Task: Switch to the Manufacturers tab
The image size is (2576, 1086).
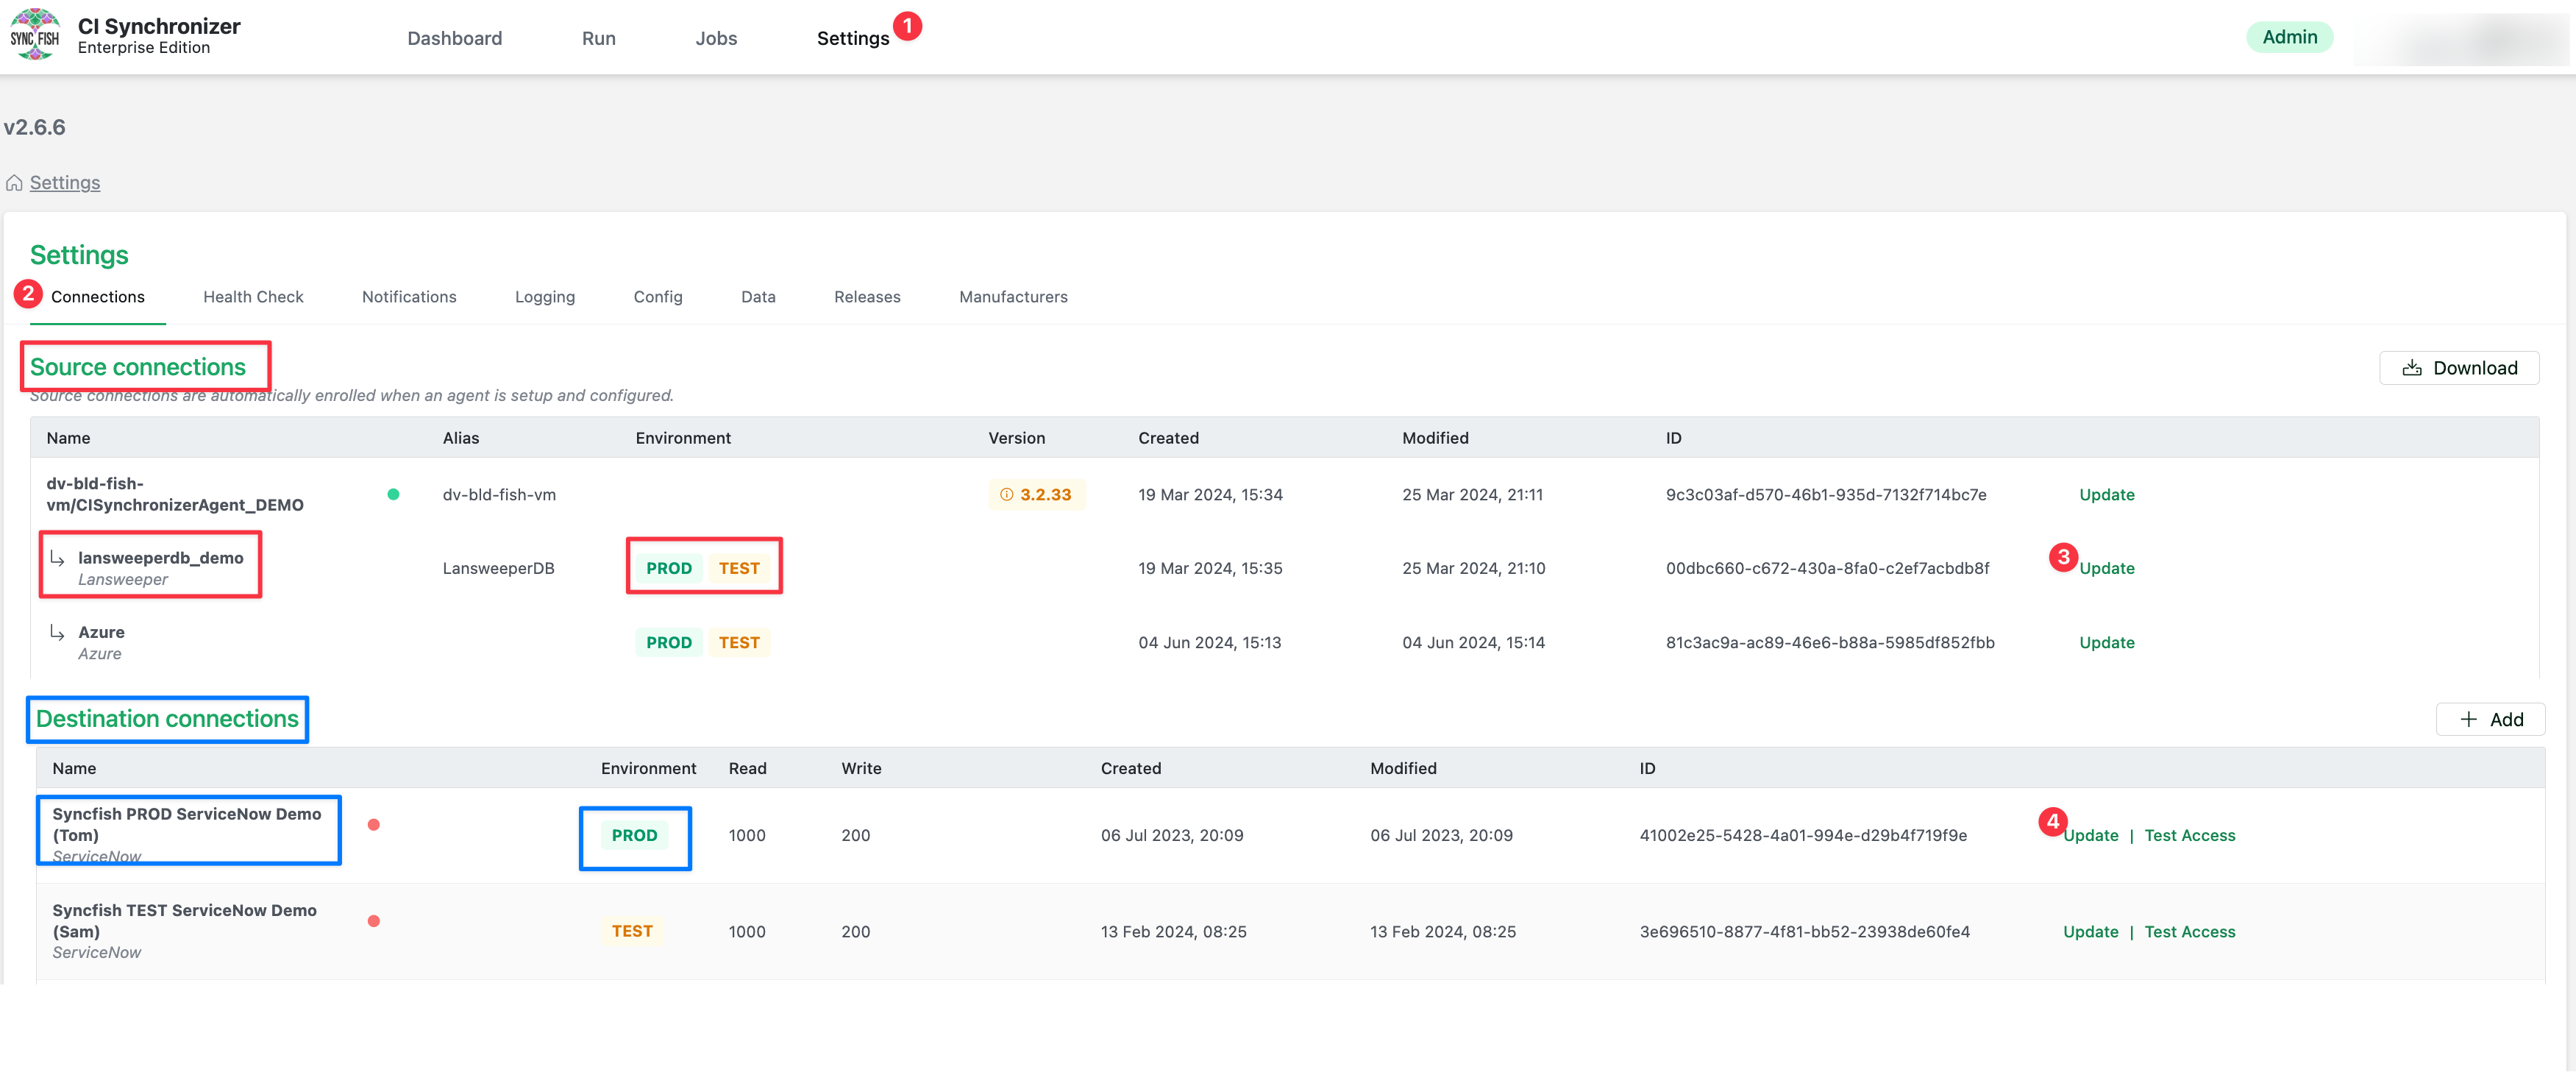Action: (1013, 297)
